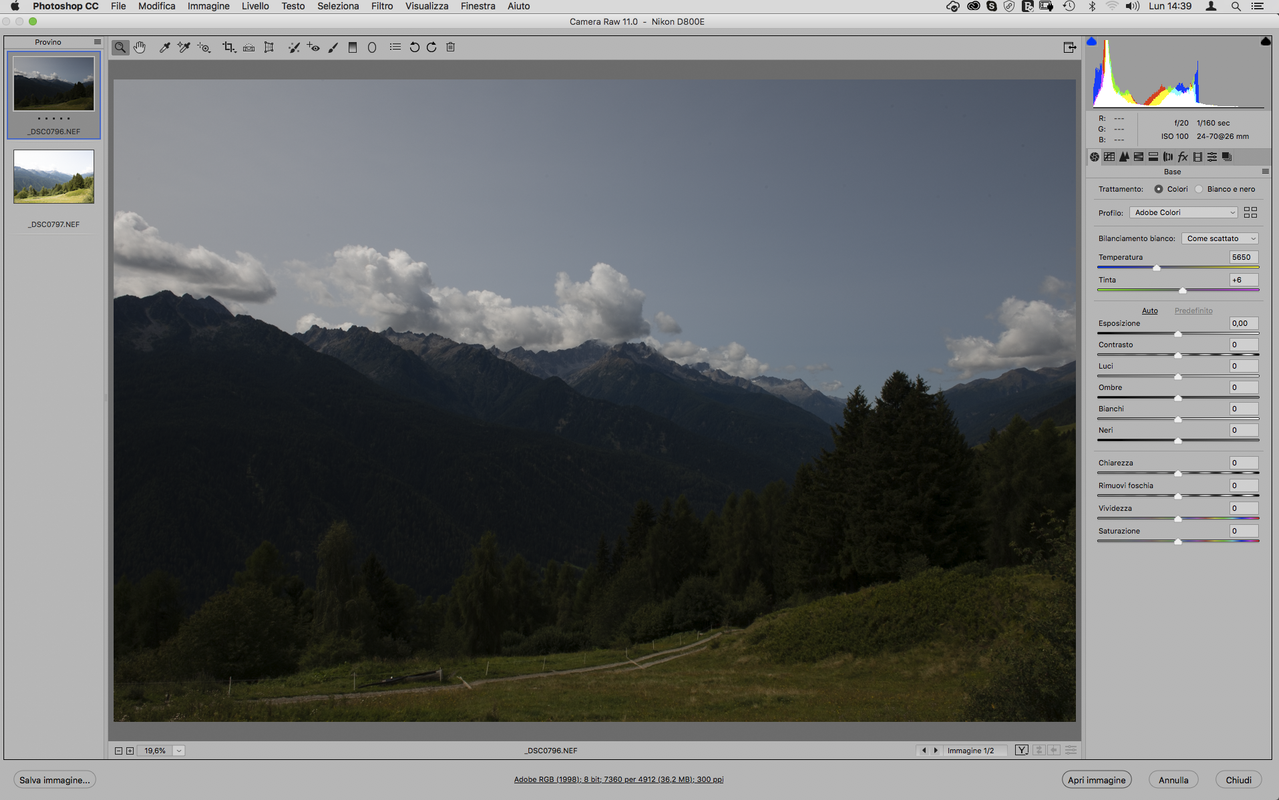Viewport: 1279px width, 800px height.
Task: Open the zoom level dropdown
Action: [x=179, y=750]
